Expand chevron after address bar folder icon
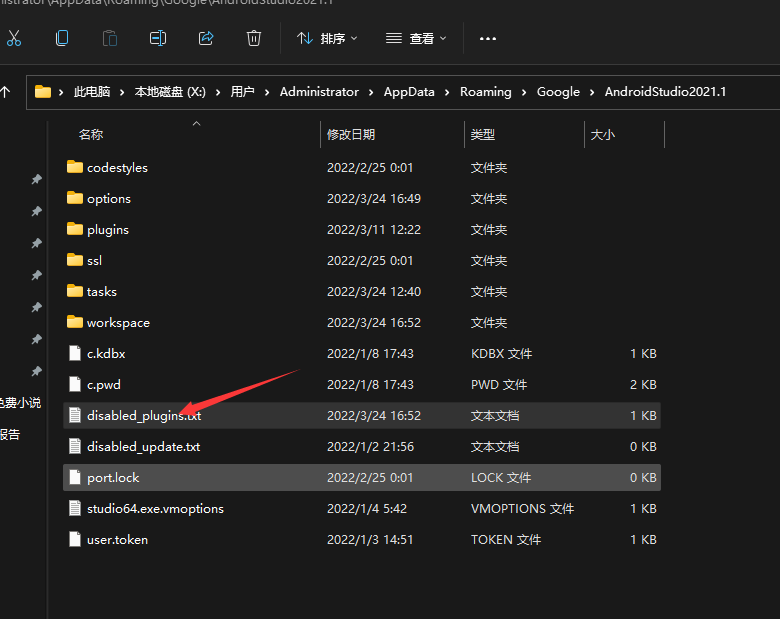Image resolution: width=780 pixels, height=619 pixels. [x=61, y=92]
